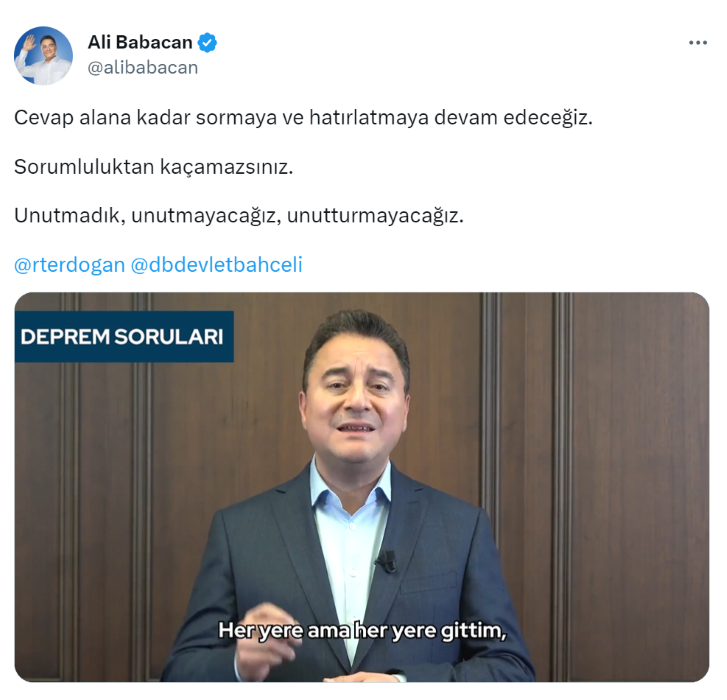727x700 pixels.
Task: Click the DEPREM SORULARI banner on video
Action: [x=124, y=337]
